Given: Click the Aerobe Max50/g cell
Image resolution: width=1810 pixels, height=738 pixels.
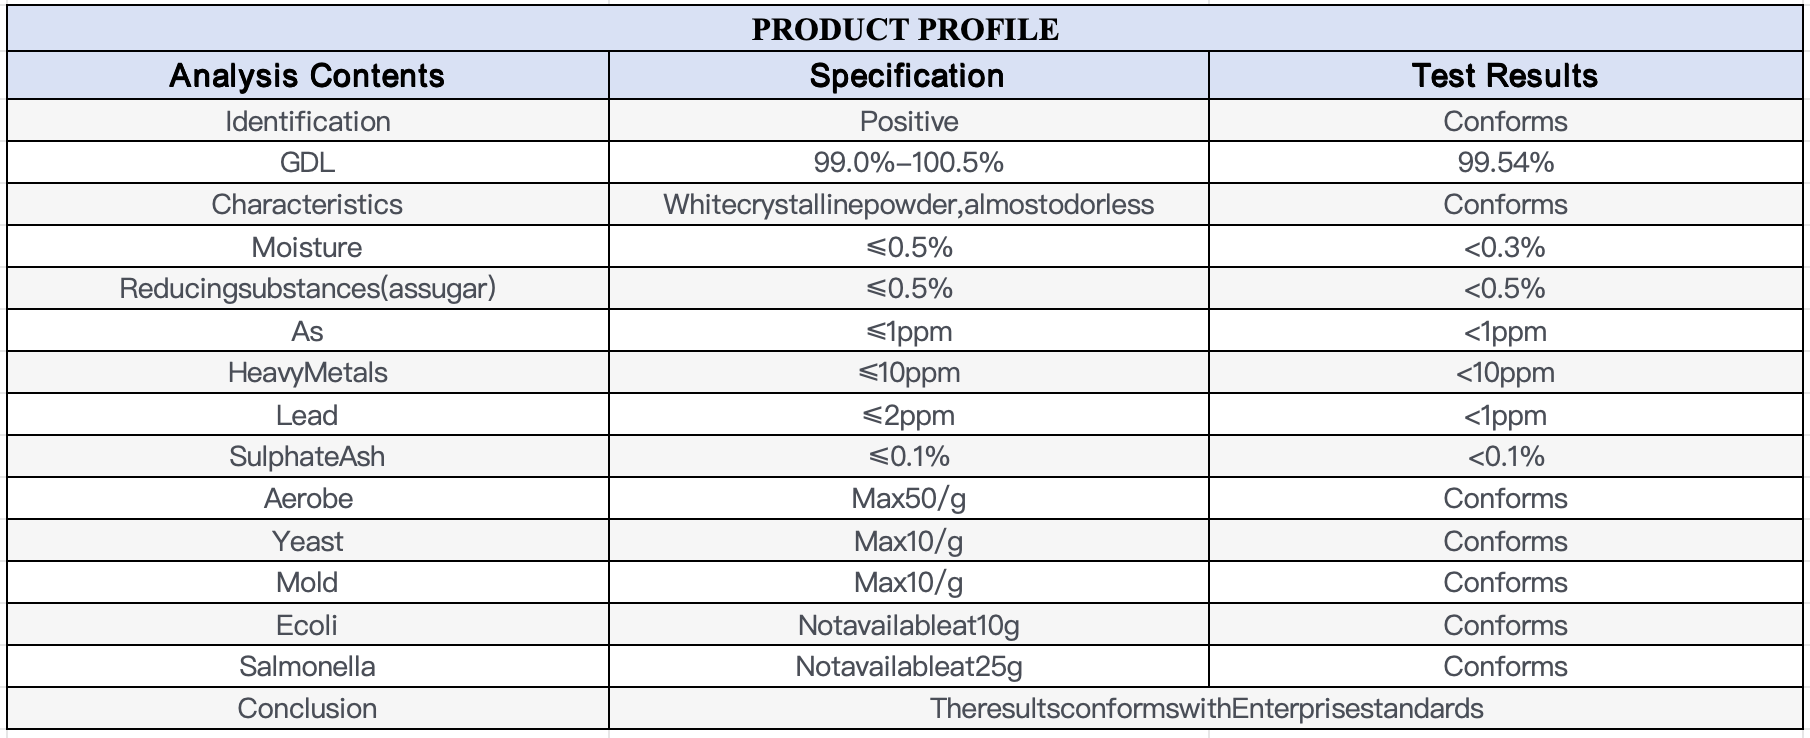Looking at the screenshot, I should 908,498.
